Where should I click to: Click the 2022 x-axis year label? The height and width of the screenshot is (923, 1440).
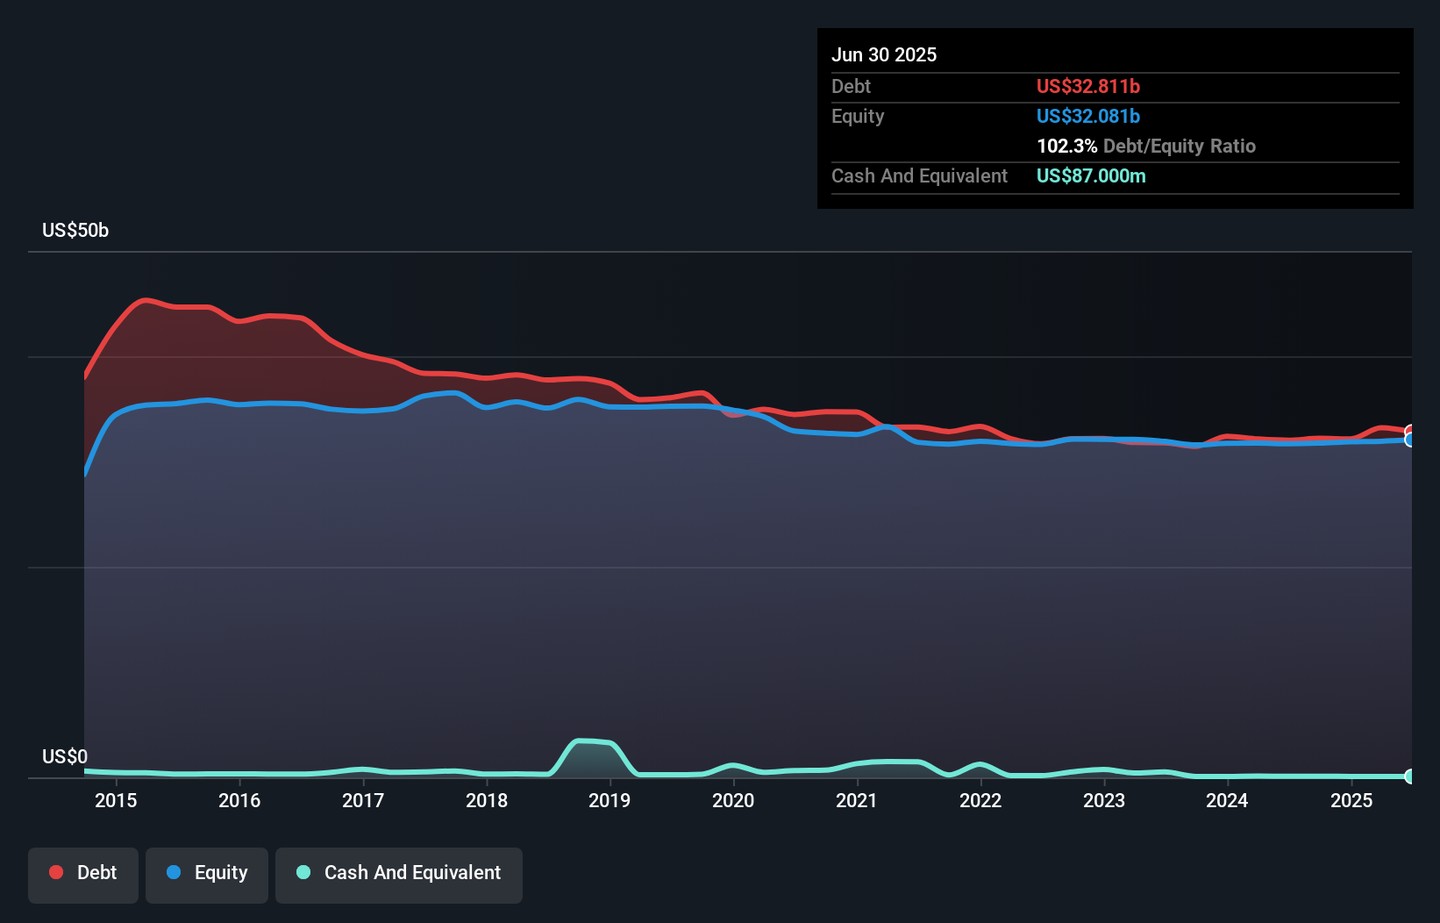tap(980, 800)
